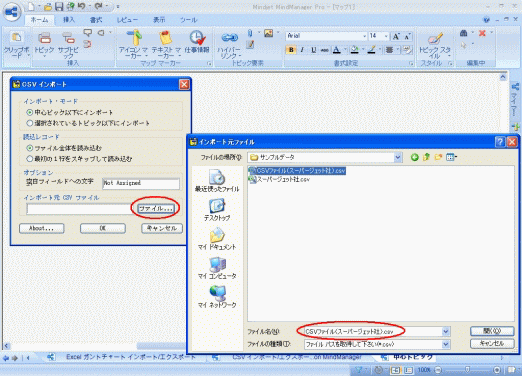Screen dimensions: 522x376
Task: Click the Topic Style brush icon
Action: [435, 38]
